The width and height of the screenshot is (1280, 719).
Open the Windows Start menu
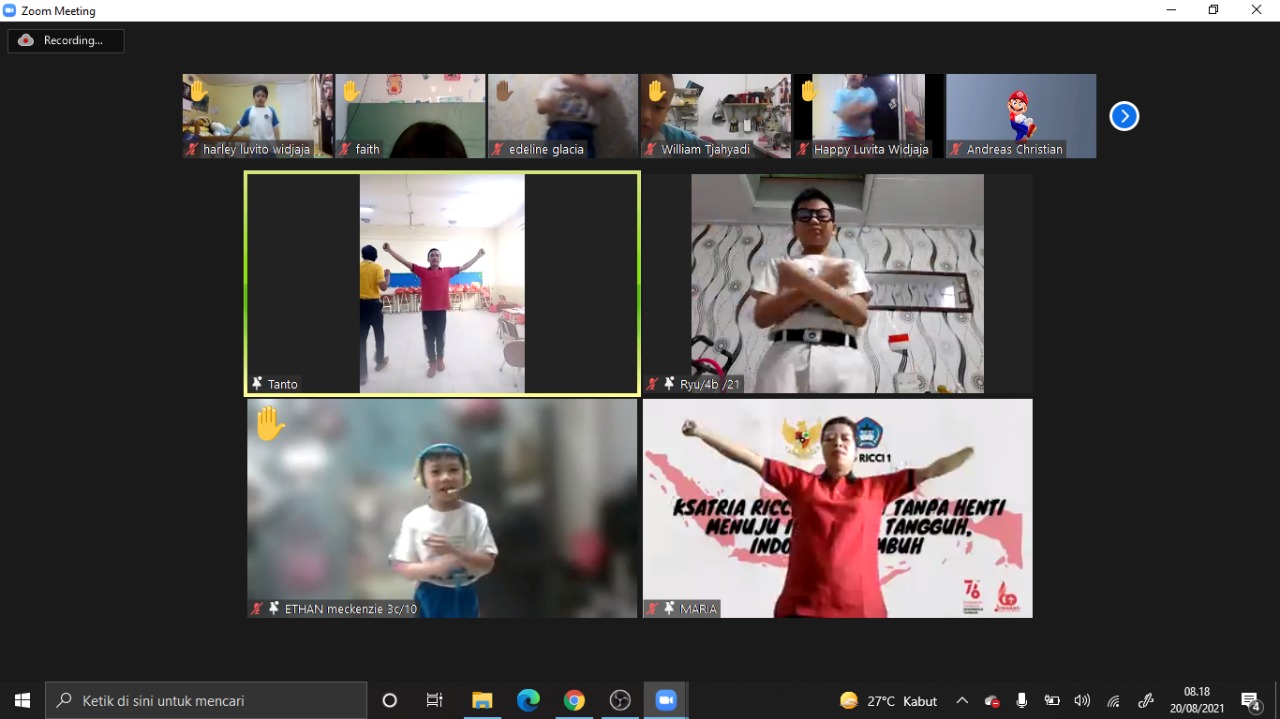22,700
